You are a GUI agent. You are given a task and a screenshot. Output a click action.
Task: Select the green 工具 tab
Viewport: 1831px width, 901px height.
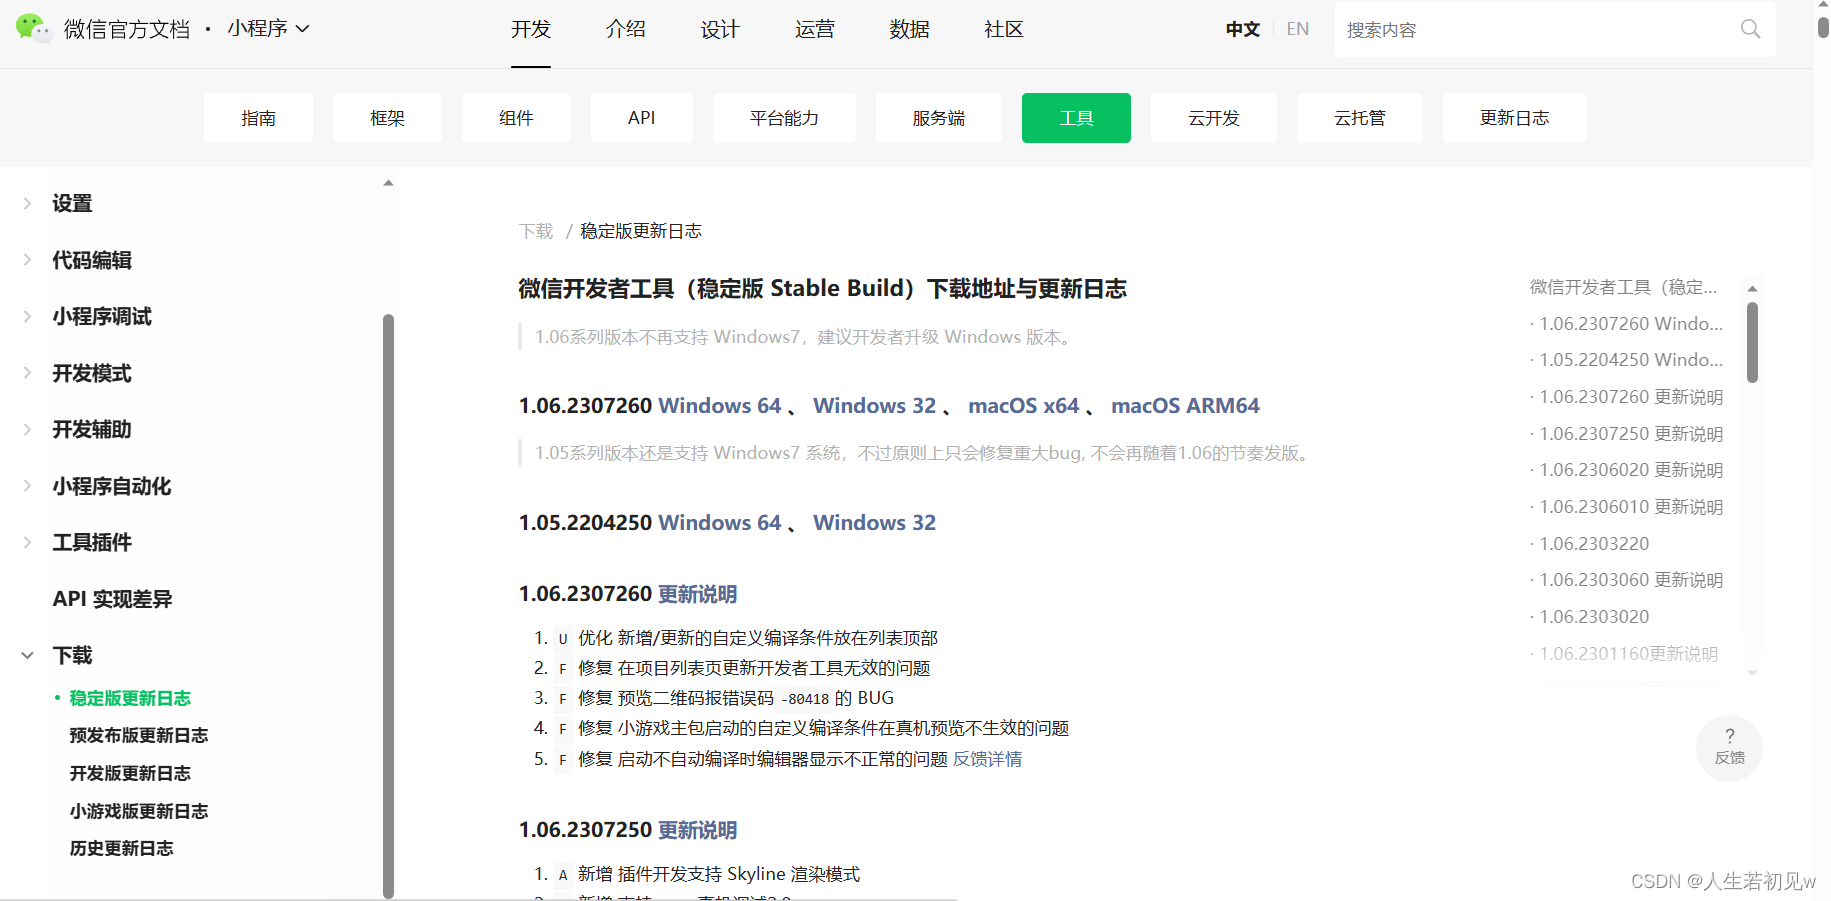pyautogui.click(x=1076, y=118)
